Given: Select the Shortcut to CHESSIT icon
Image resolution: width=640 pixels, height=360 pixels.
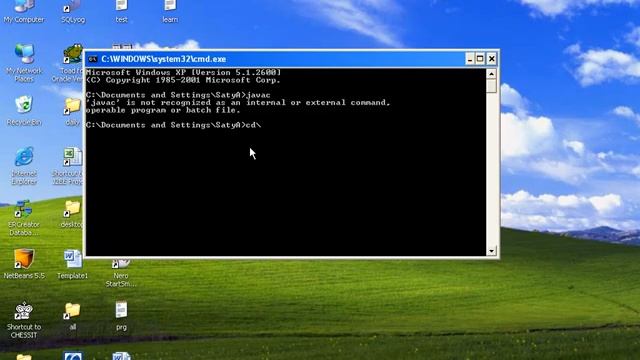Looking at the screenshot, I should click(x=24, y=320).
